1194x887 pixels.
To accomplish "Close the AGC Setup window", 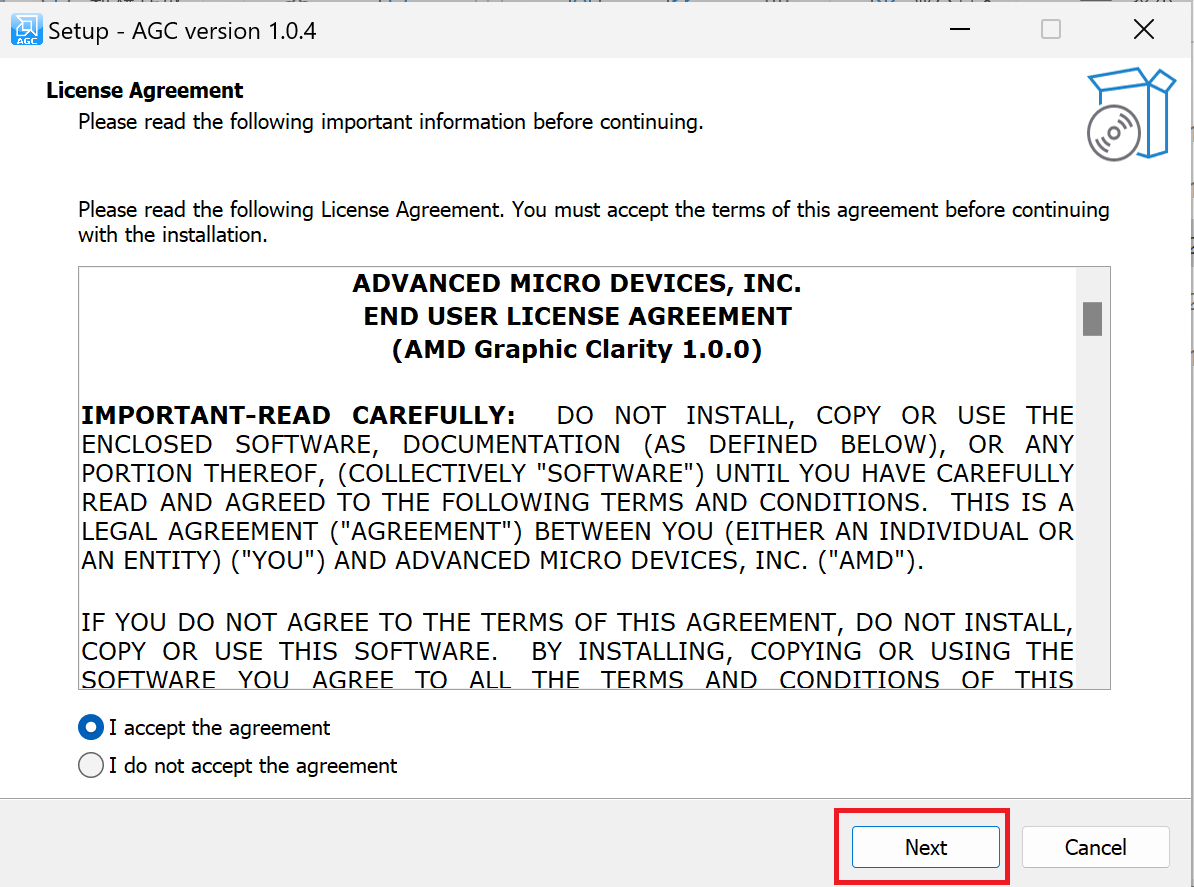I will pos(1144,30).
